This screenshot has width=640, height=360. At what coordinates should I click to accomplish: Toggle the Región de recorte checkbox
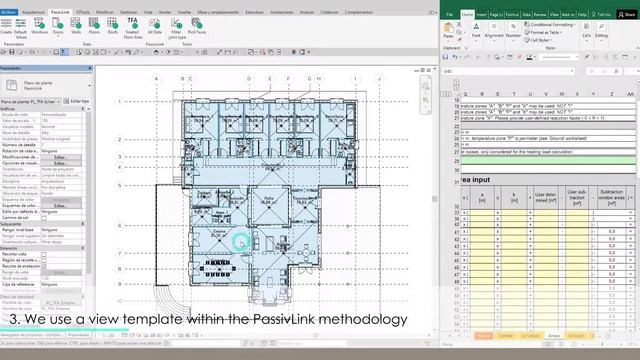click(x=44, y=260)
